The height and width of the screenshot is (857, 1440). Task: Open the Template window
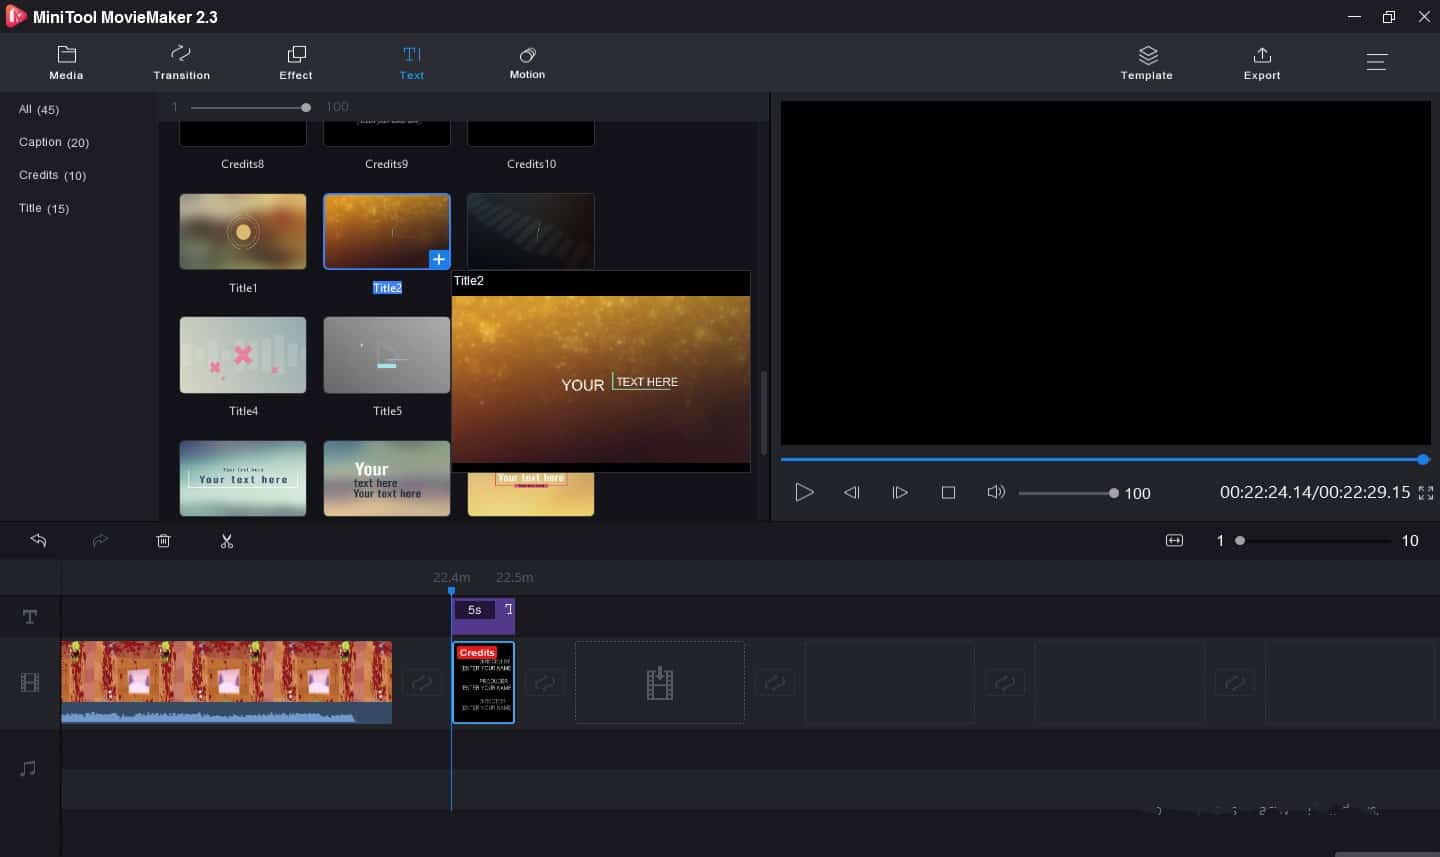(x=1146, y=62)
